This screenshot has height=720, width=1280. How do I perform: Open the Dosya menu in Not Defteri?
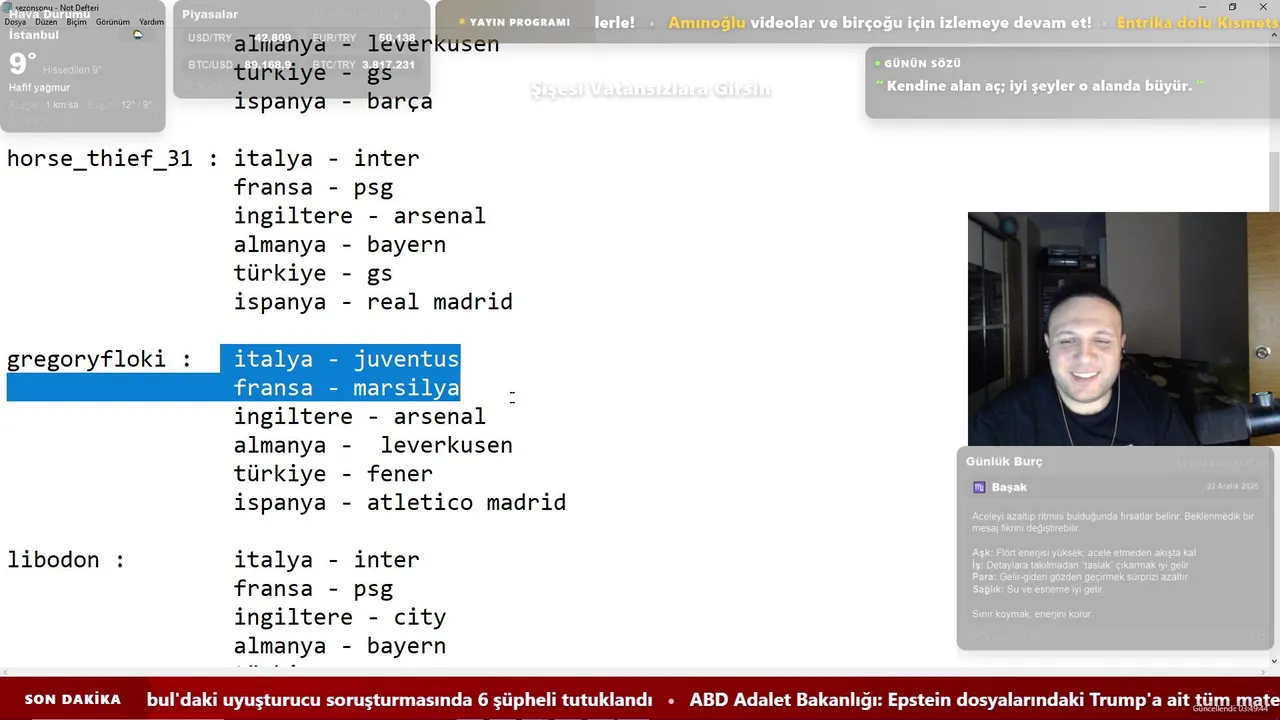tap(15, 22)
